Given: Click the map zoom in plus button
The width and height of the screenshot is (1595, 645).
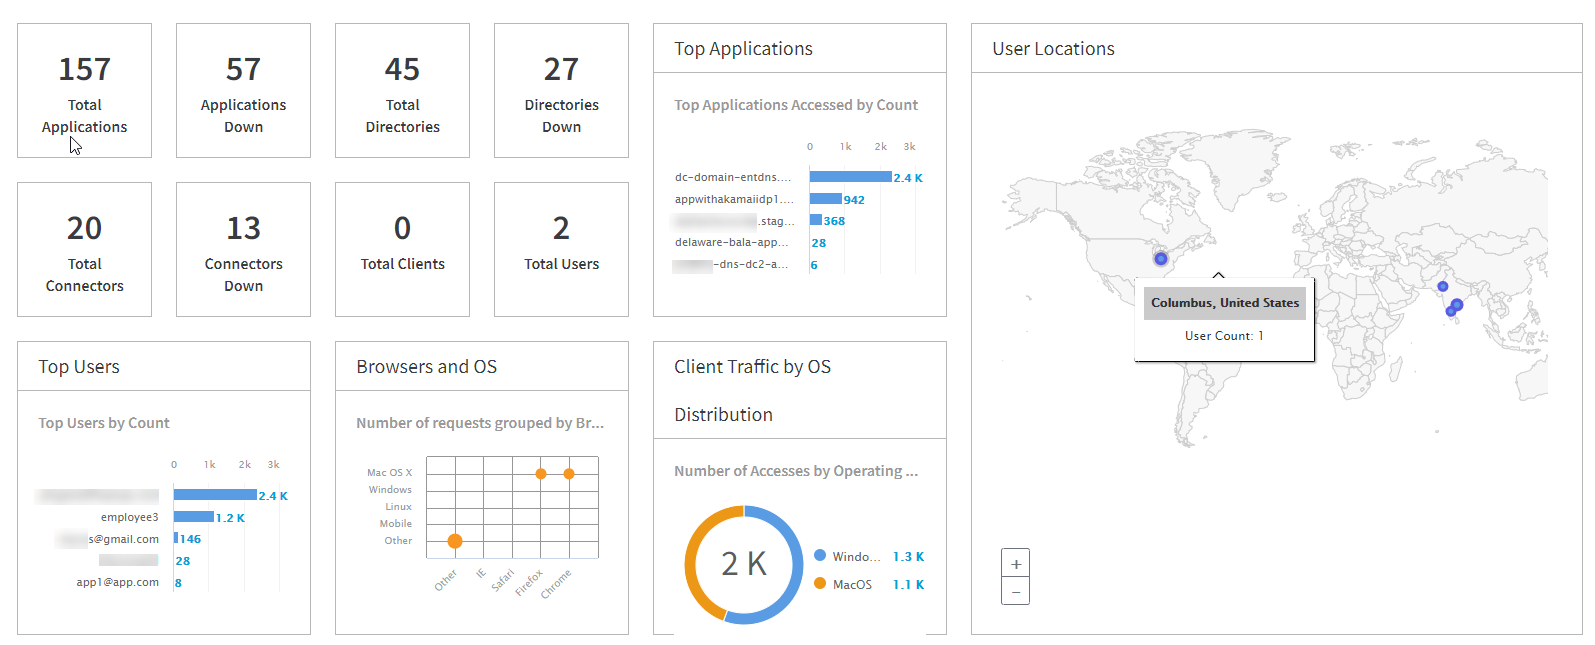Looking at the screenshot, I should click(1015, 564).
